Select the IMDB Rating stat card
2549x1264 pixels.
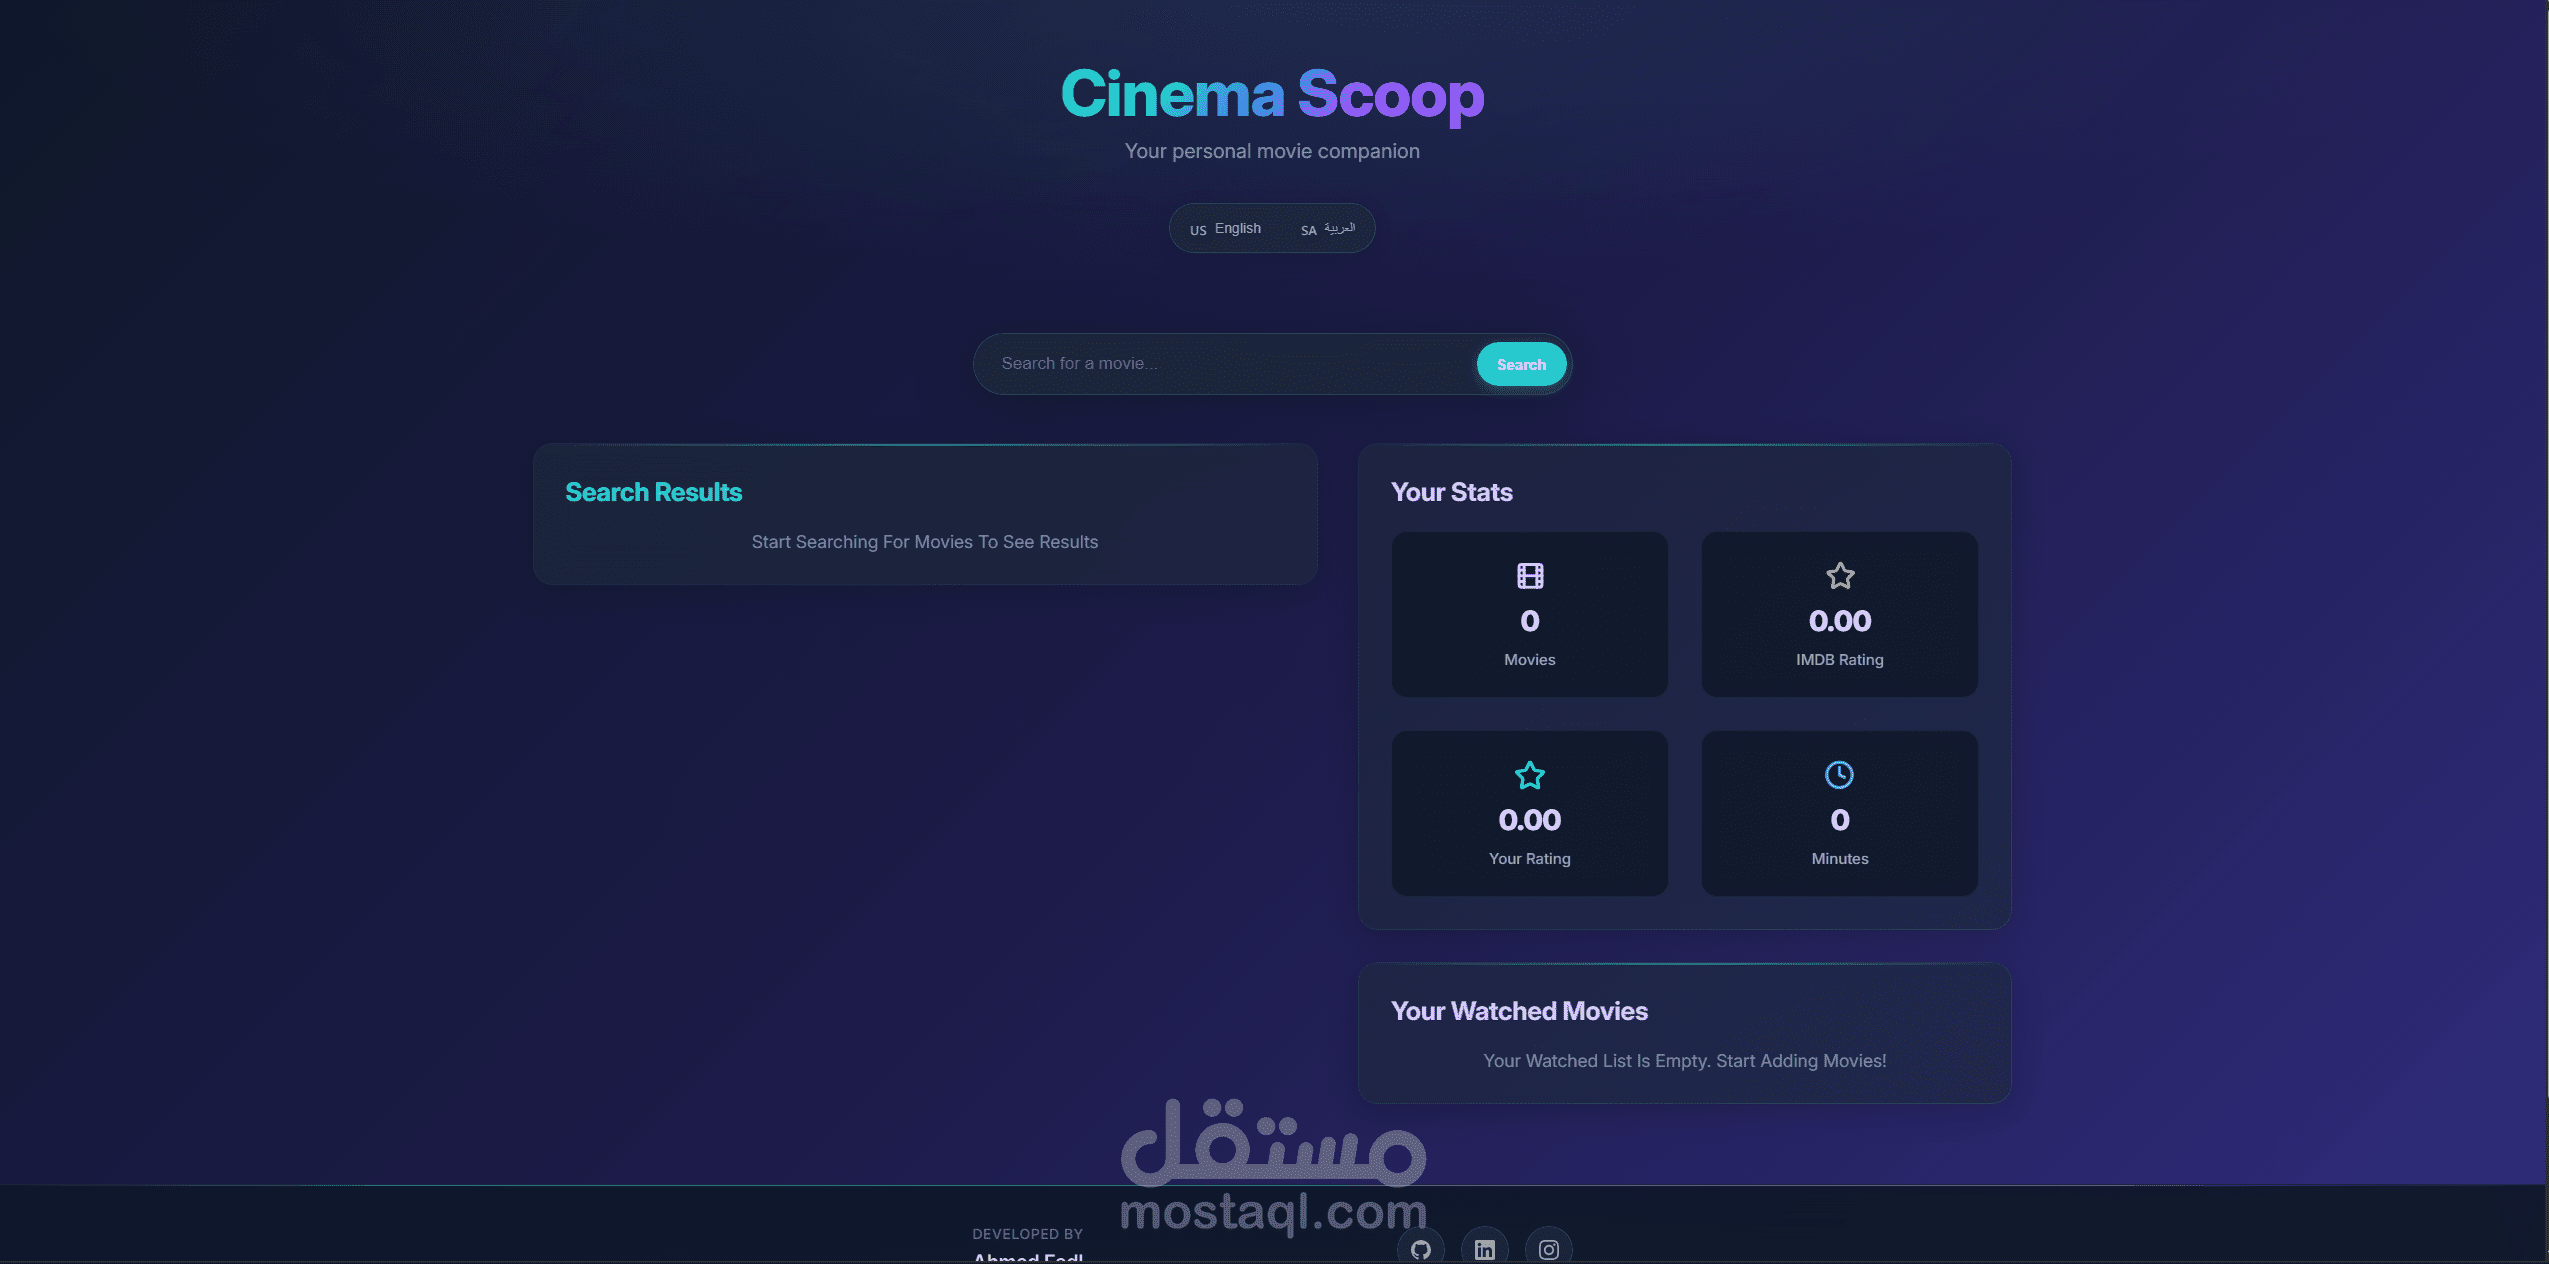coord(1839,613)
